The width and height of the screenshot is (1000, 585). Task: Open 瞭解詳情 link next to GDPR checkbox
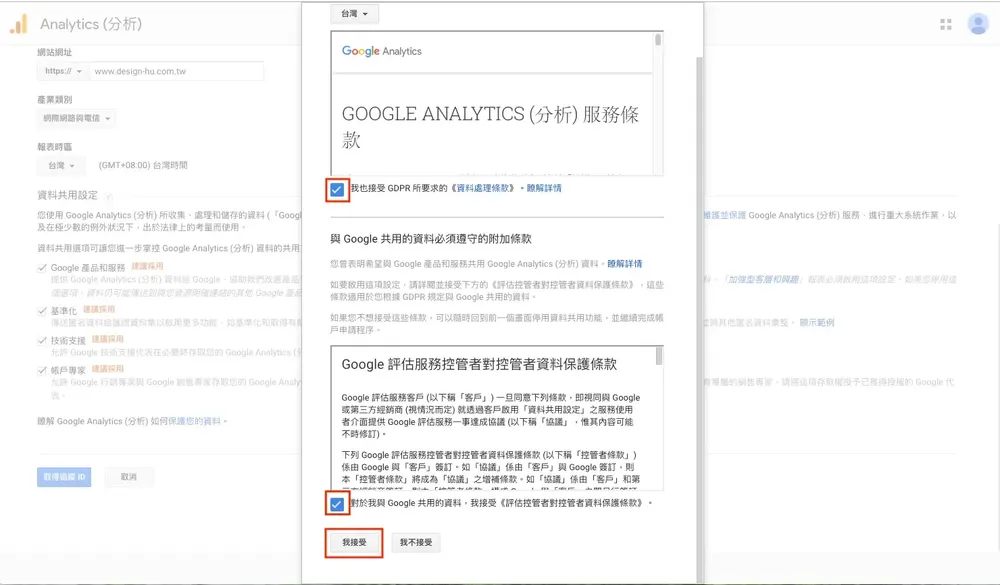(x=544, y=188)
